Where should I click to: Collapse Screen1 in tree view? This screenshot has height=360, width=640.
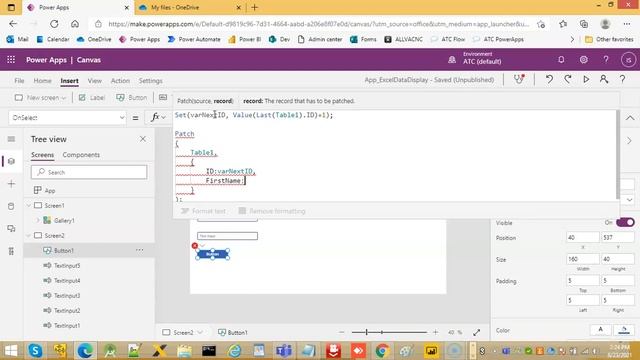(29, 205)
